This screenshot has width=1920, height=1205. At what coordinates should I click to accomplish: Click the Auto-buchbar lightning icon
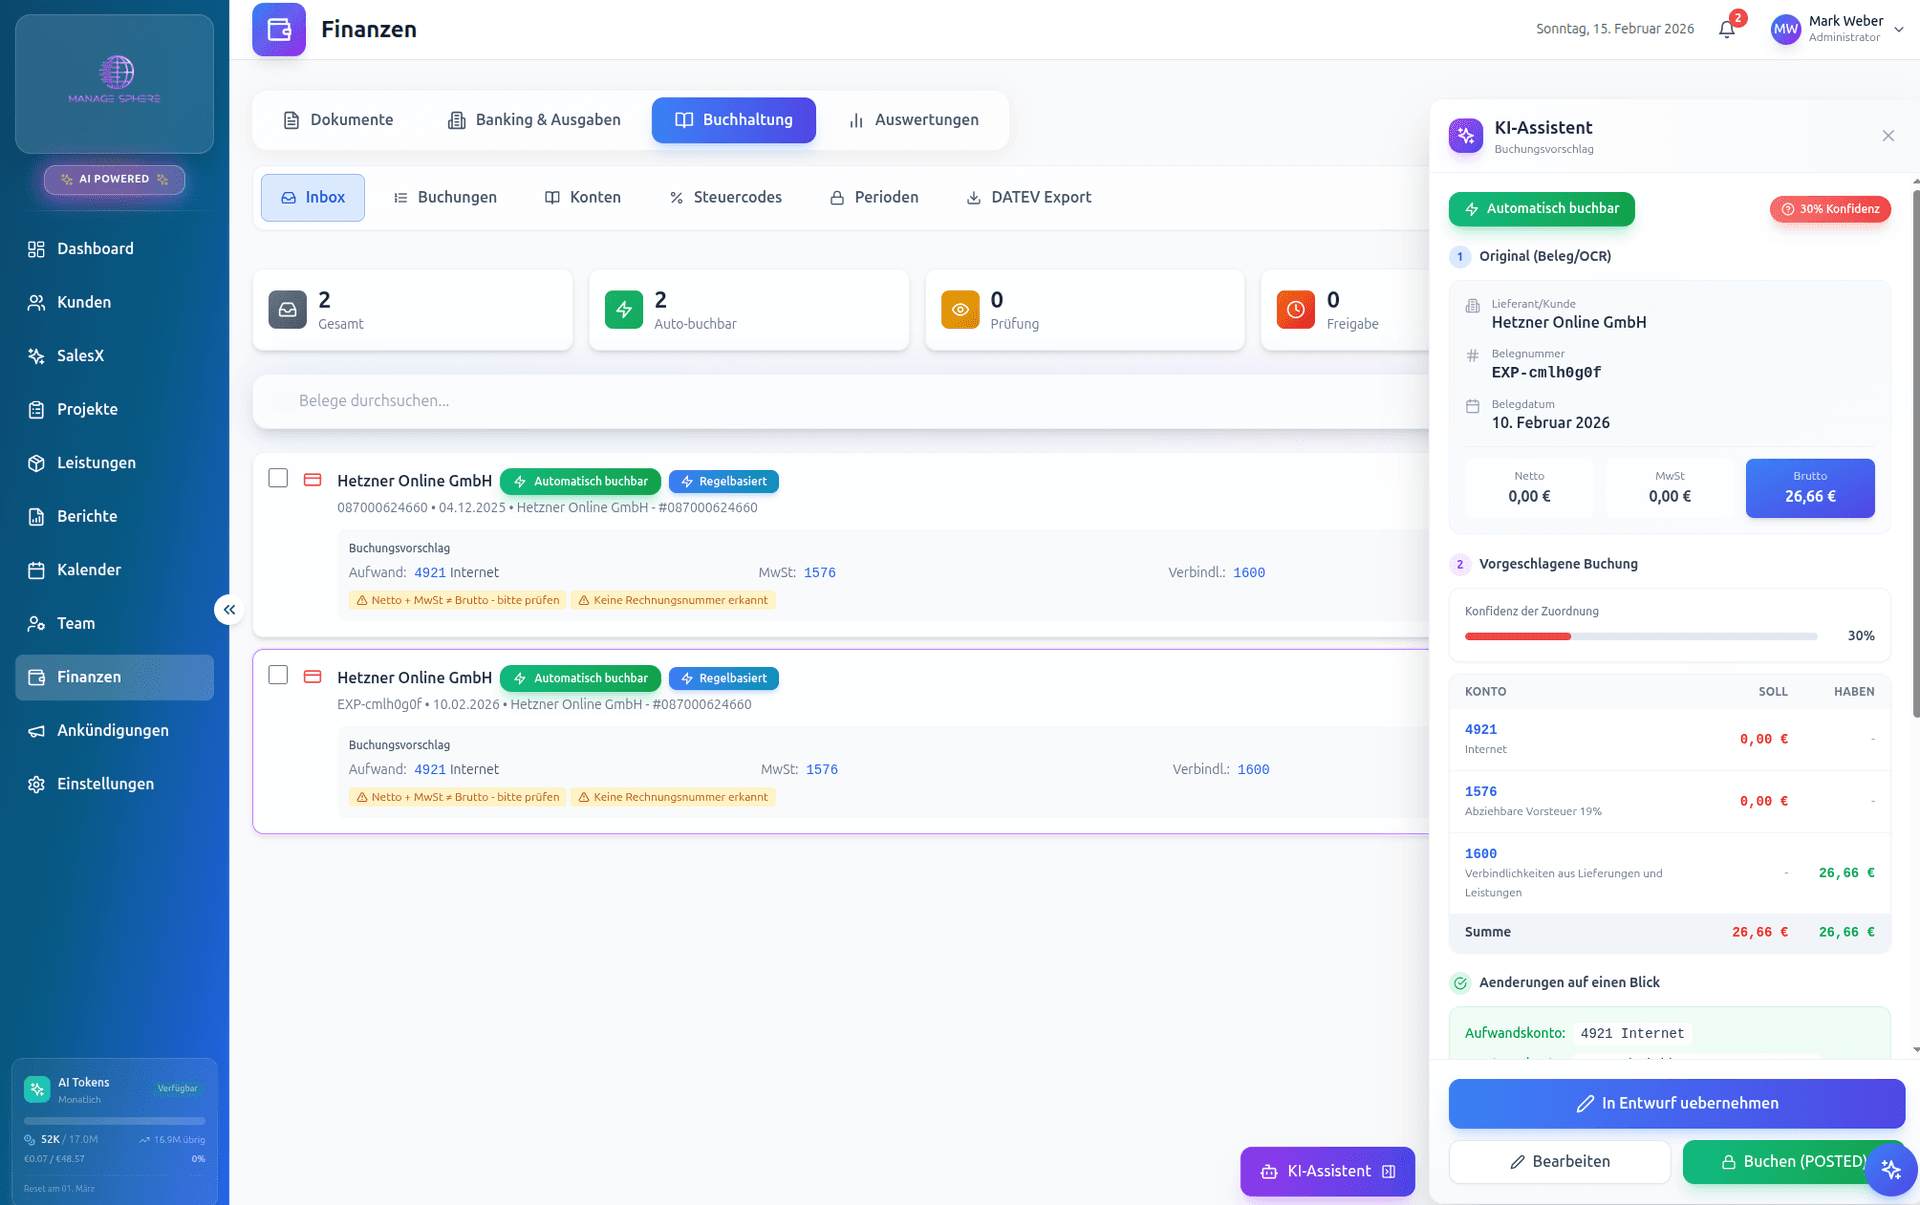624,310
